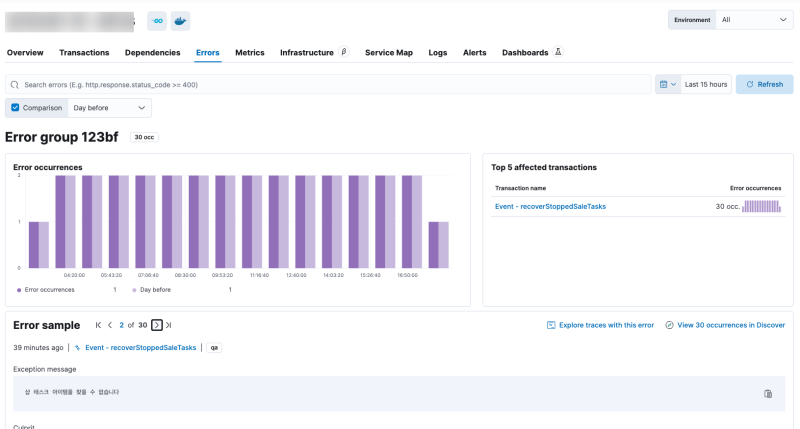Viewport: 800px width, 429px height.
Task: Go to the first error sample
Action: [x=98, y=325]
